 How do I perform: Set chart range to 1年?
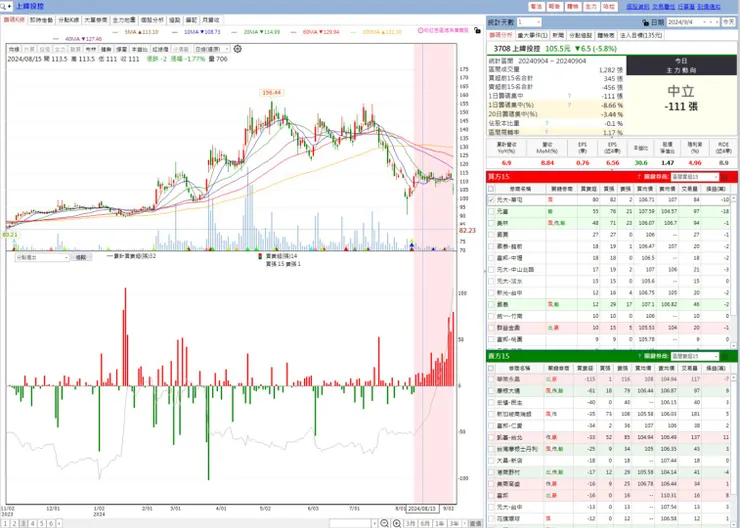[439, 523]
